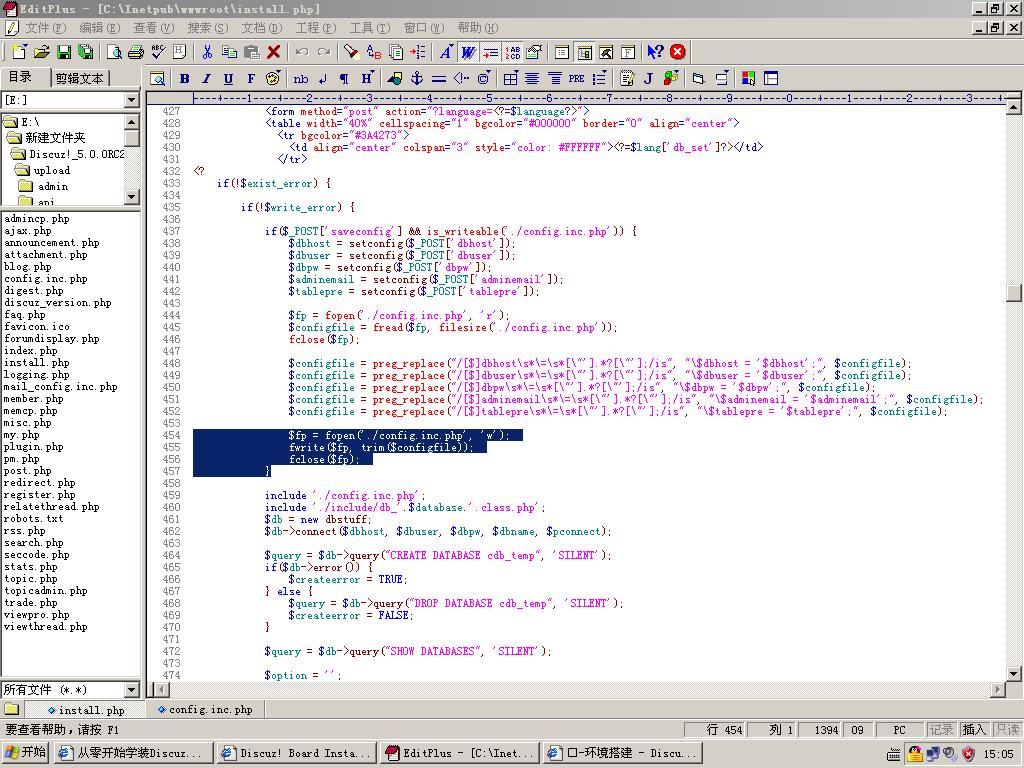Screen dimensions: 1024x768
Task: Open the file filter dropdown 所有文件
Action: click(x=131, y=690)
